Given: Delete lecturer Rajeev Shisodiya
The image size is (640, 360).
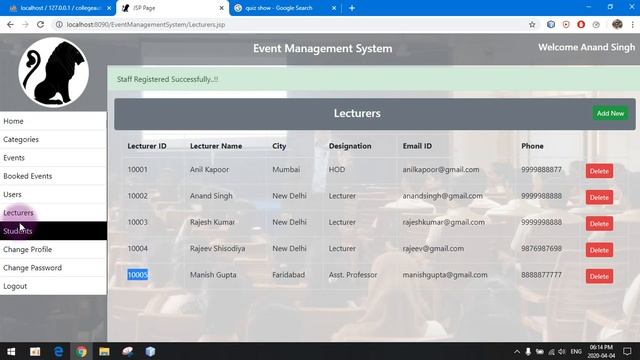Looking at the screenshot, I should click(599, 250).
